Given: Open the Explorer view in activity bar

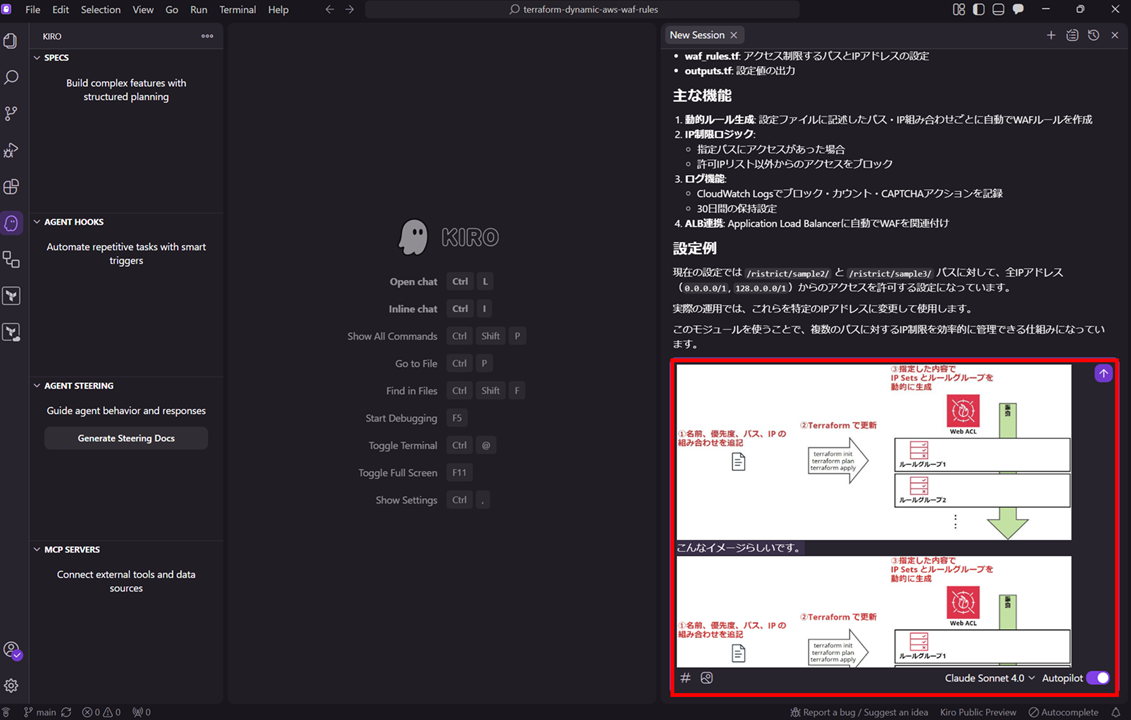Looking at the screenshot, I should click(x=11, y=40).
